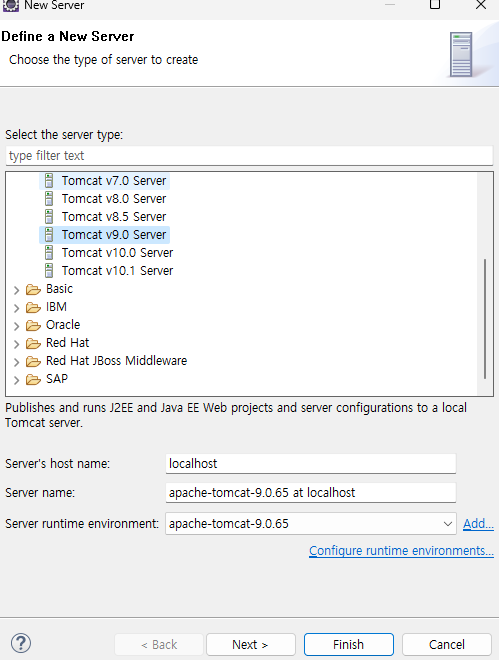Select the IBM folder label

pyautogui.click(x=56, y=307)
